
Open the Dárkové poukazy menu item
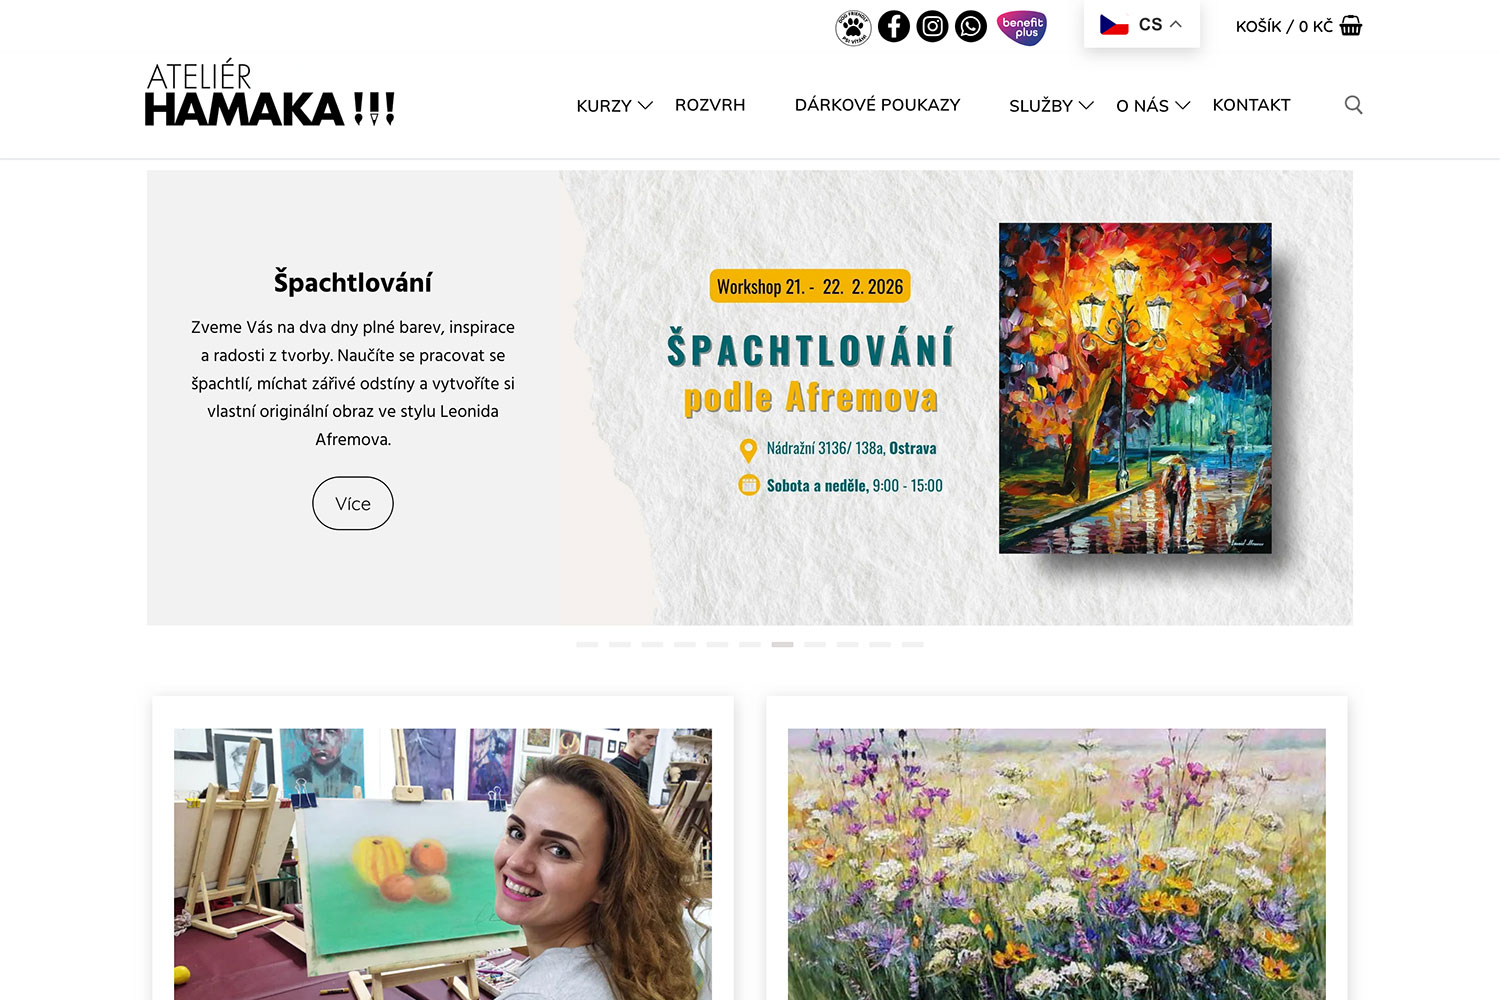pyautogui.click(x=877, y=105)
